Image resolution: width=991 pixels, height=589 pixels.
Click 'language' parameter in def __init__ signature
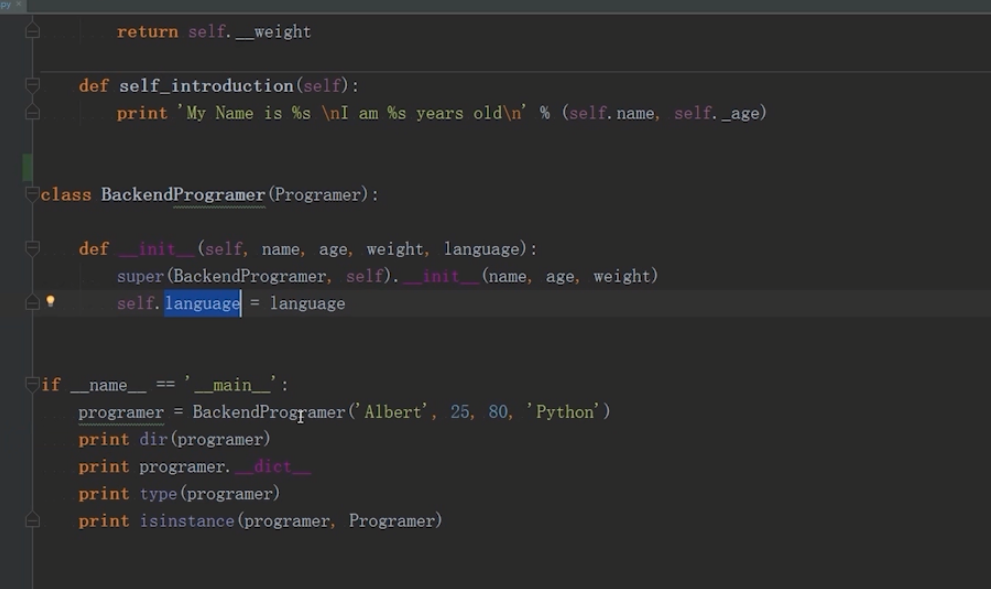click(x=482, y=249)
